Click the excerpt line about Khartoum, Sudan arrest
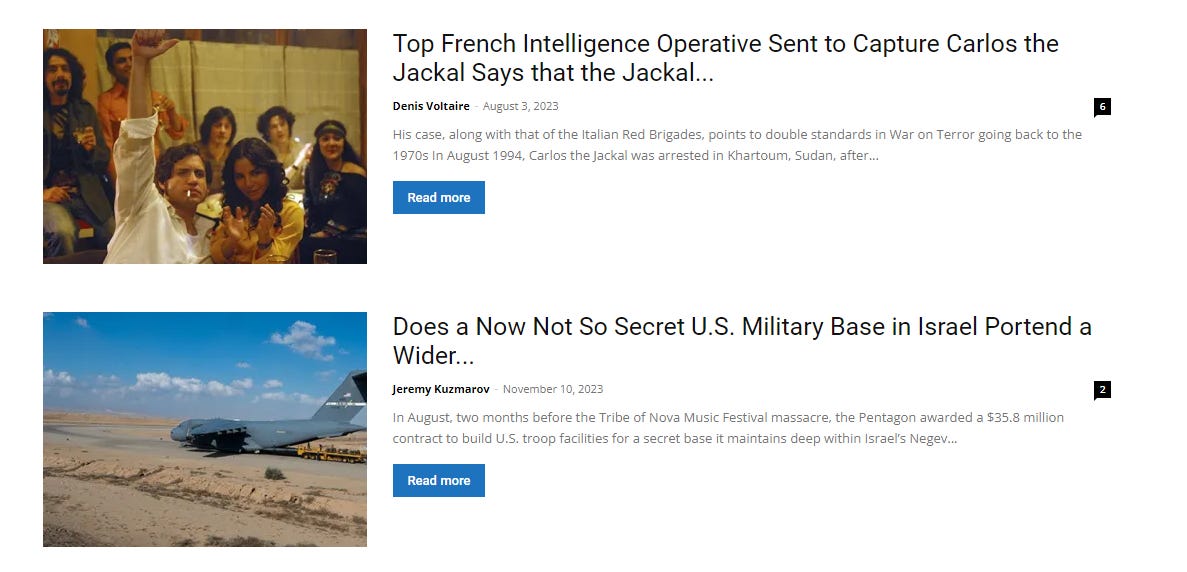The width and height of the screenshot is (1187, 572). click(635, 156)
